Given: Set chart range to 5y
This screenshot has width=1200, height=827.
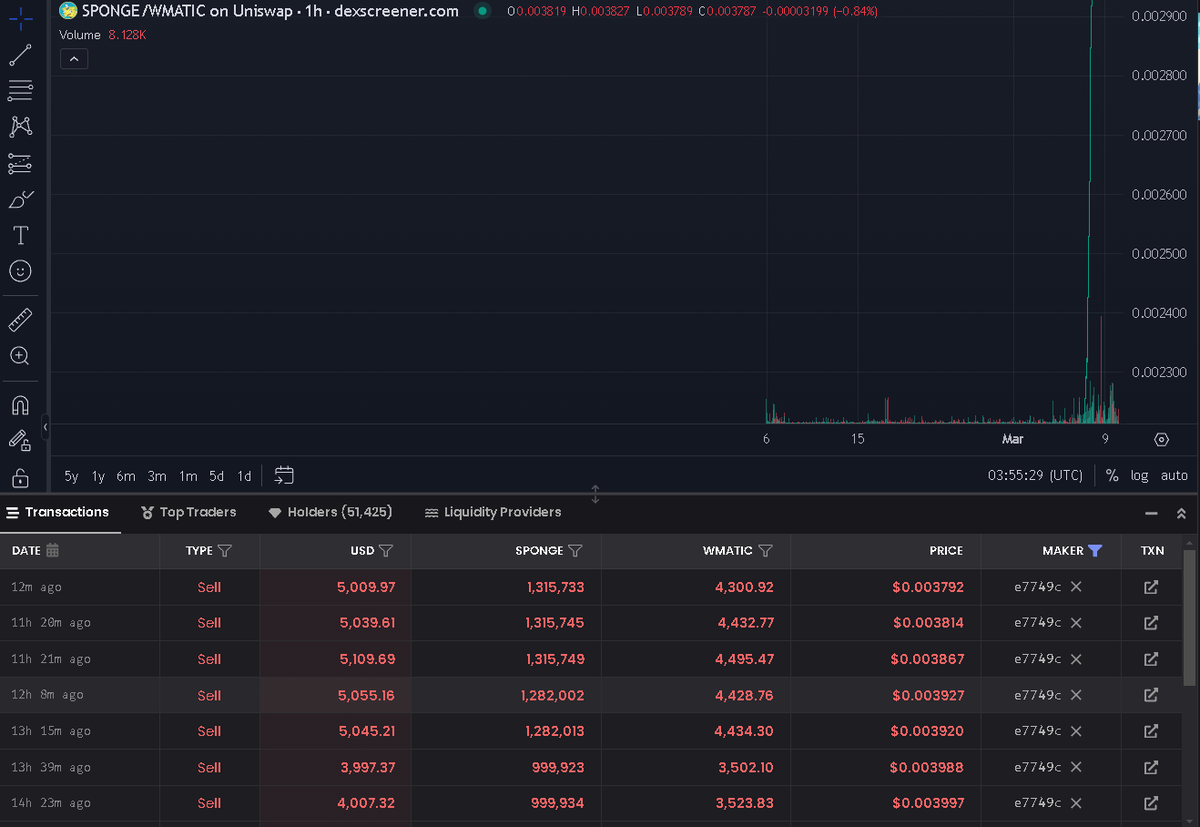Looking at the screenshot, I should tap(71, 476).
